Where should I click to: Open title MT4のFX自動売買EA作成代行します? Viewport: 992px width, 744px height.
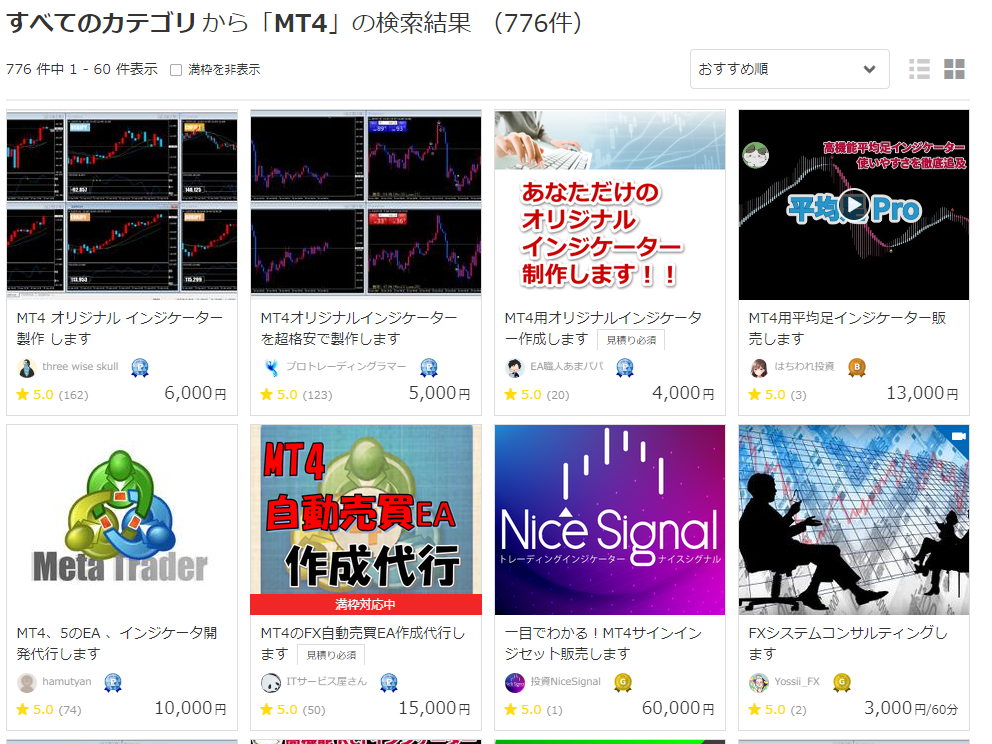tap(363, 643)
